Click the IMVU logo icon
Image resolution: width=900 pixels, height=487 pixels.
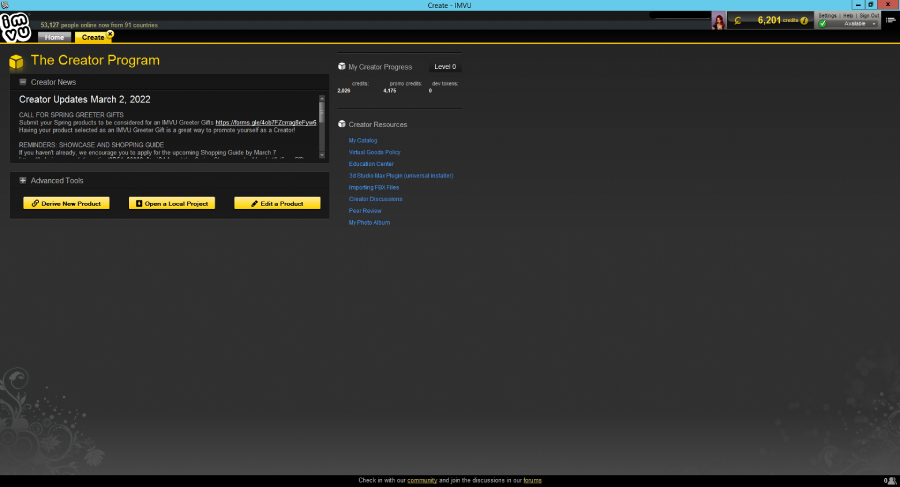point(15,27)
